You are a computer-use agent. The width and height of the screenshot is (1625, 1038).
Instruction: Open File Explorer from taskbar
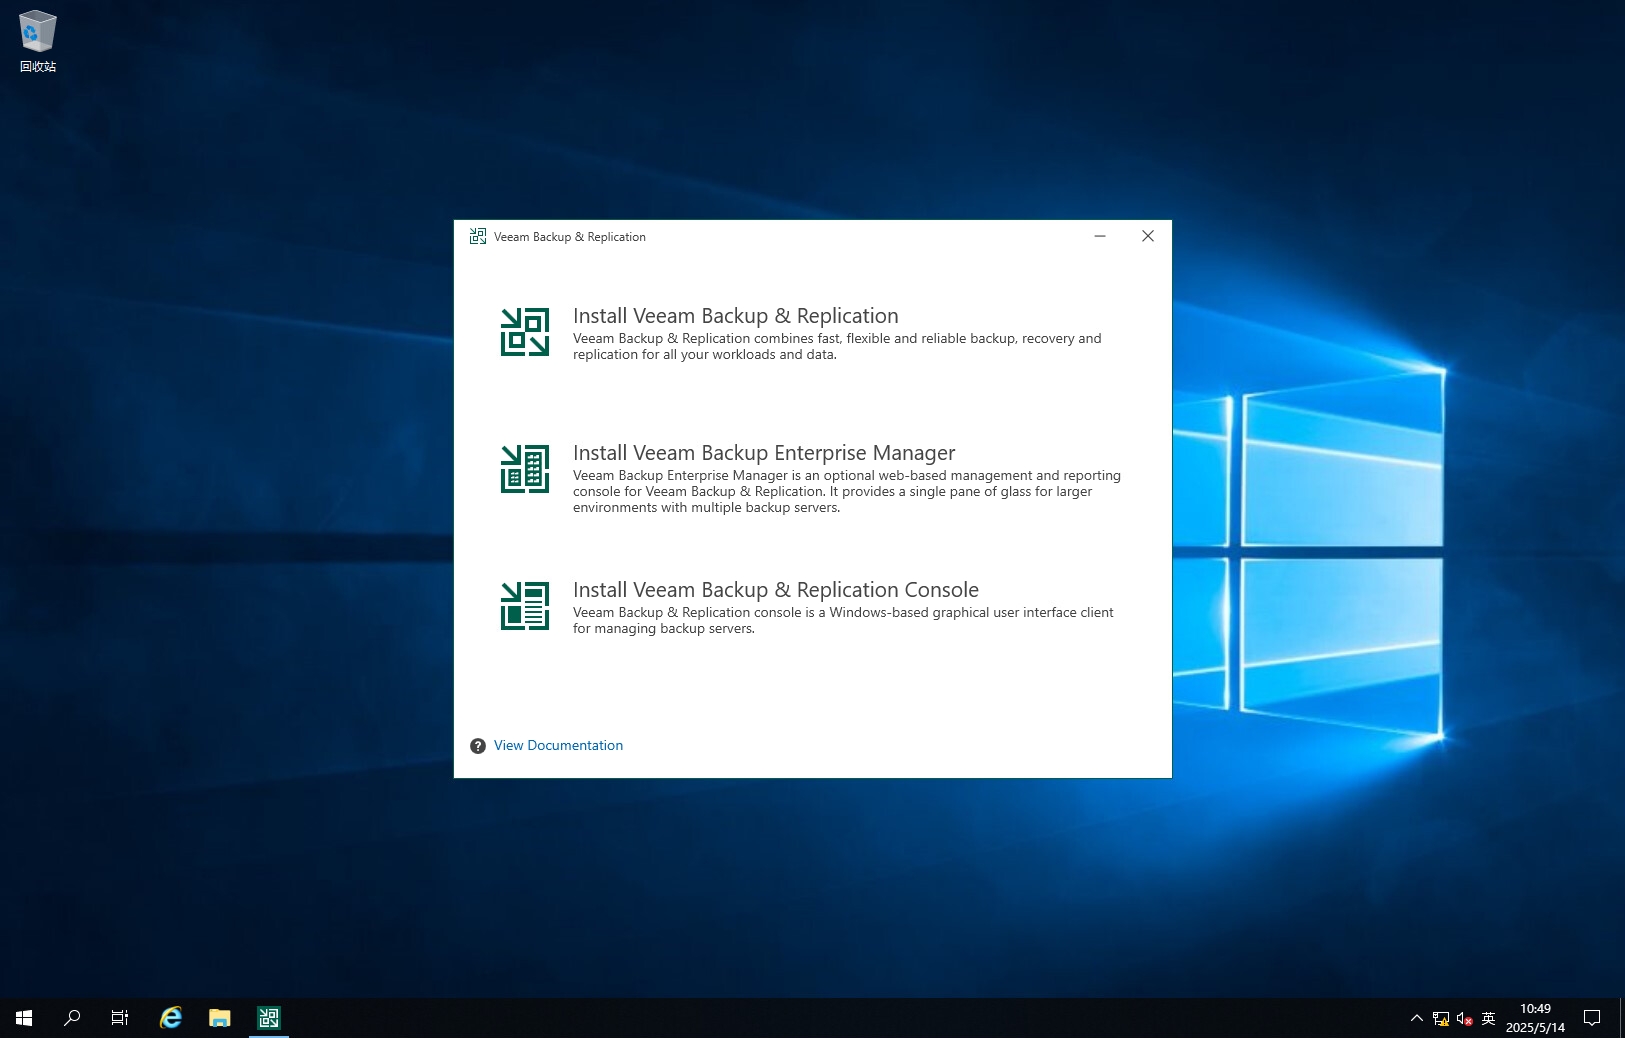tap(220, 1018)
